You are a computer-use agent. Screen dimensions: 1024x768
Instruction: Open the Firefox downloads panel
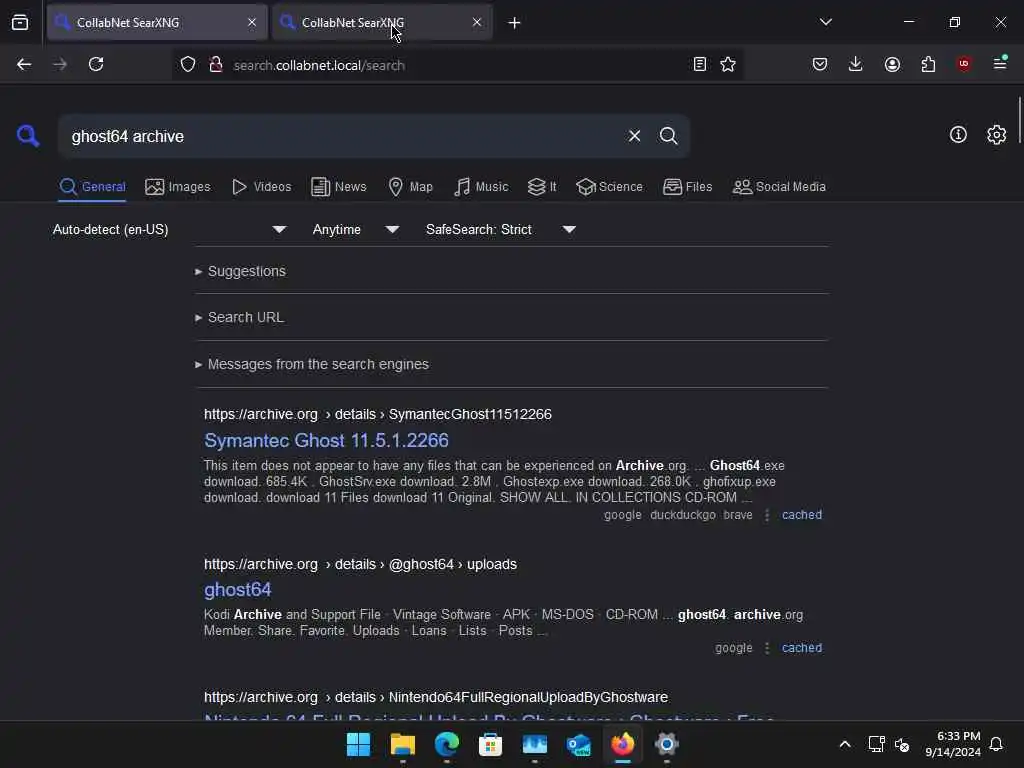coord(856,64)
